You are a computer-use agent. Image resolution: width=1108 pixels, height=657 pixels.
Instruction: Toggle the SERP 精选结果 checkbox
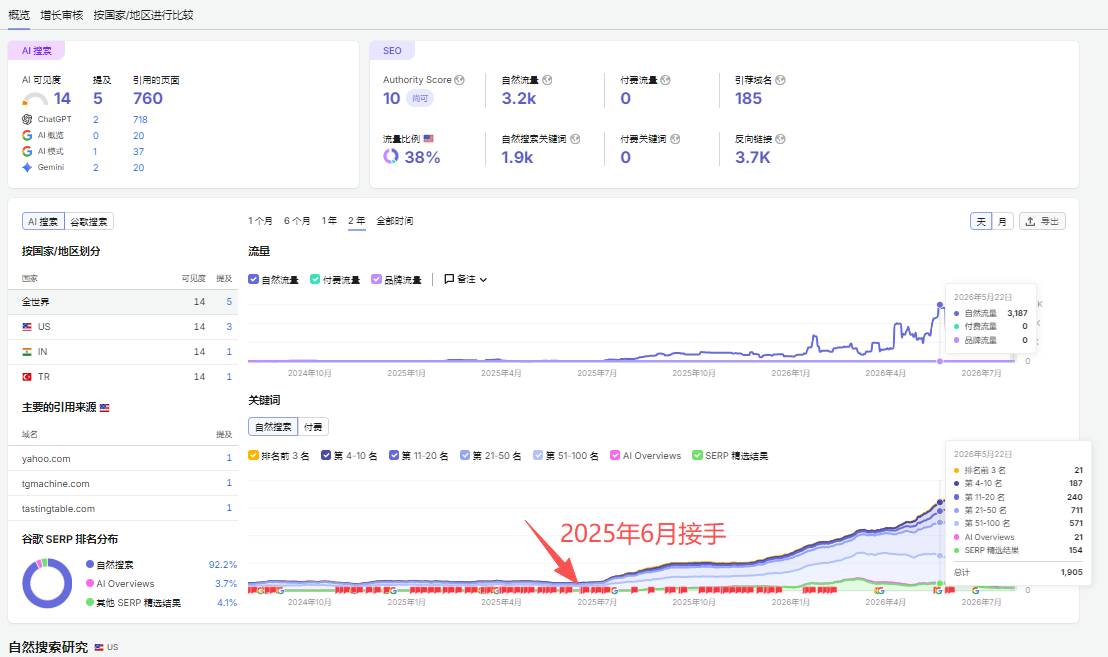coord(697,456)
